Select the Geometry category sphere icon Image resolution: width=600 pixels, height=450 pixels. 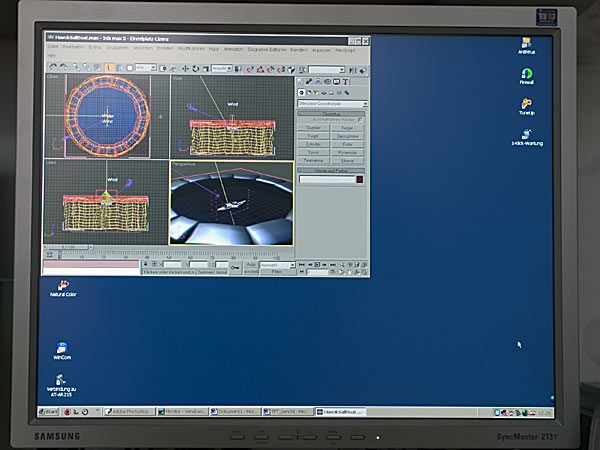(301, 93)
